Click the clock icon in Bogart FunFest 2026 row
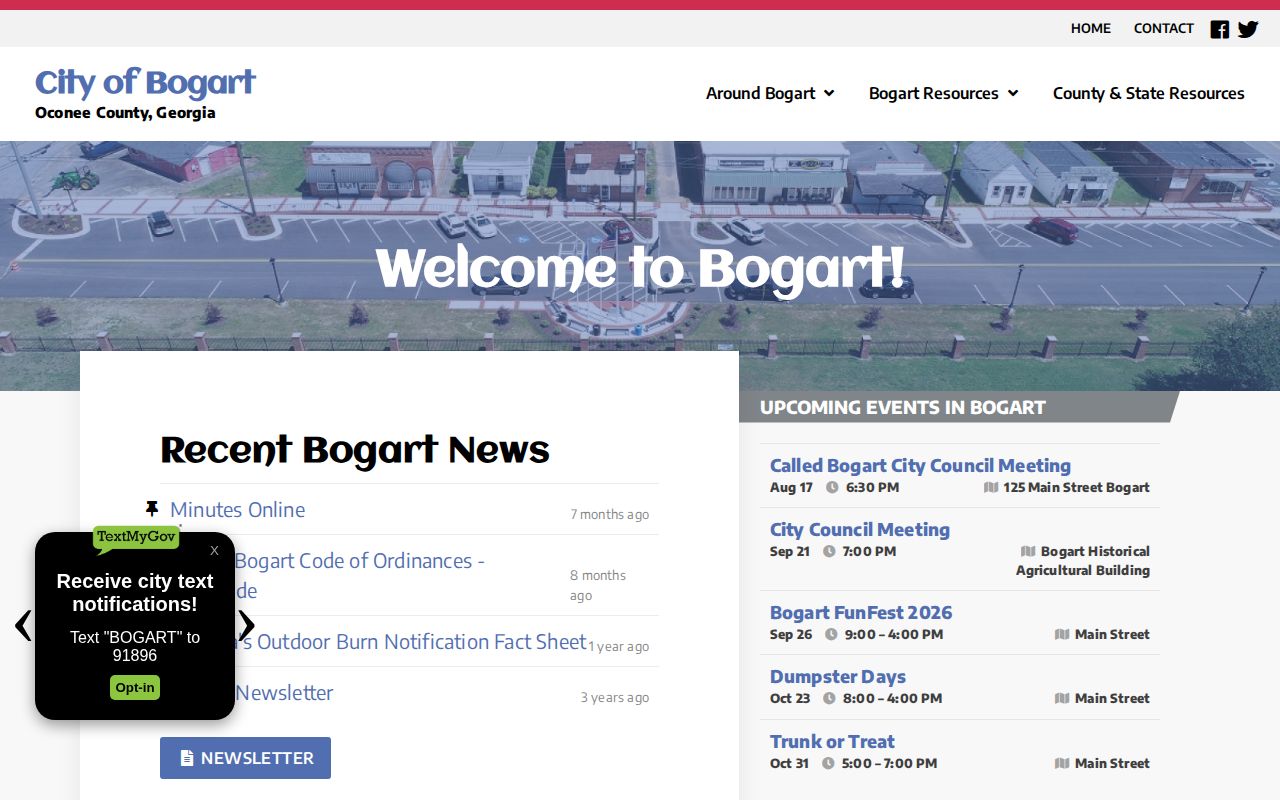Image resolution: width=1280 pixels, height=800 pixels. pyautogui.click(x=831, y=635)
